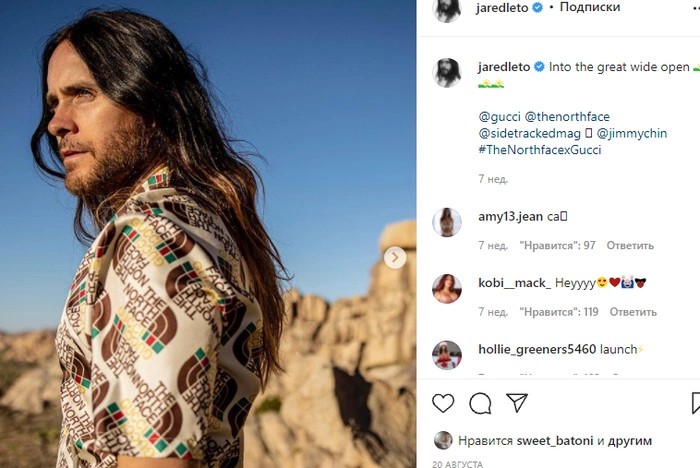
Task: View likes count 119 on comment
Action: (x=559, y=312)
